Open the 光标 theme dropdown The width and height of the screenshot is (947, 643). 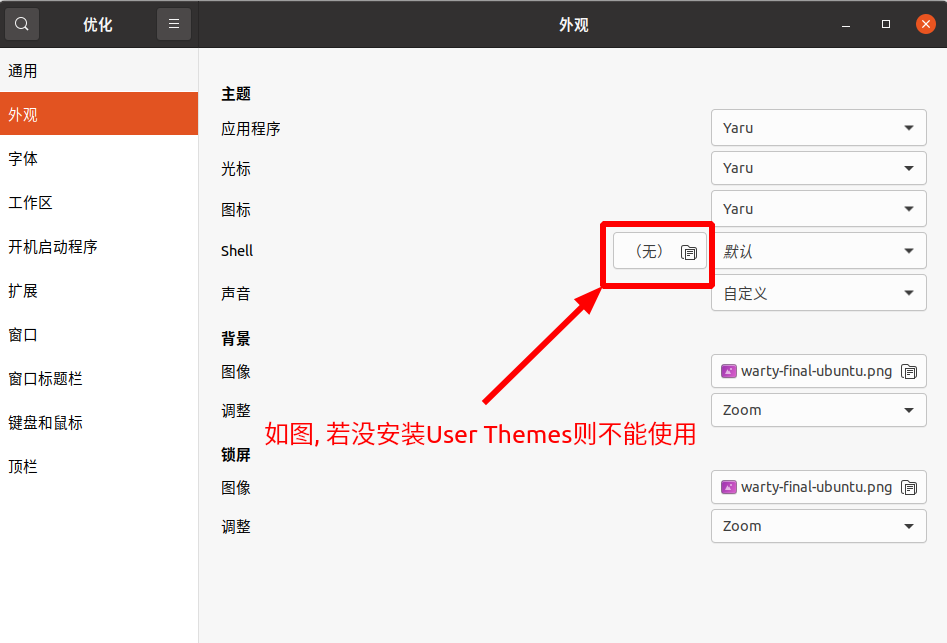tap(818, 168)
